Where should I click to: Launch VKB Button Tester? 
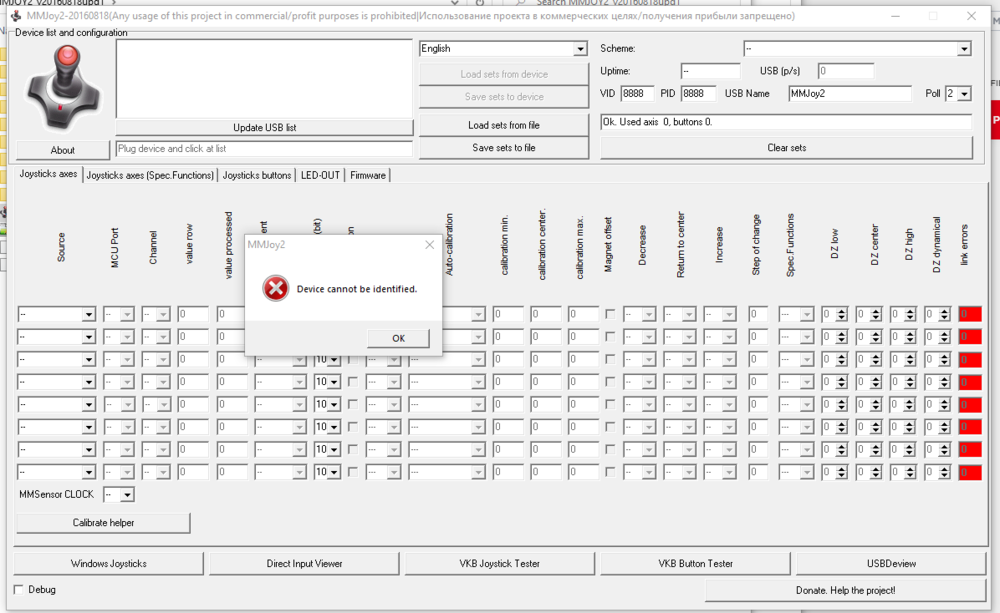coord(695,564)
